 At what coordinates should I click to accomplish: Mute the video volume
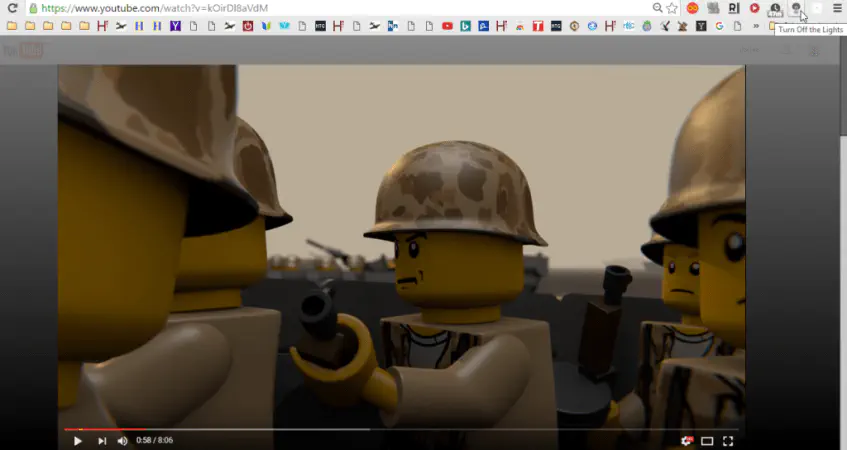click(x=122, y=441)
